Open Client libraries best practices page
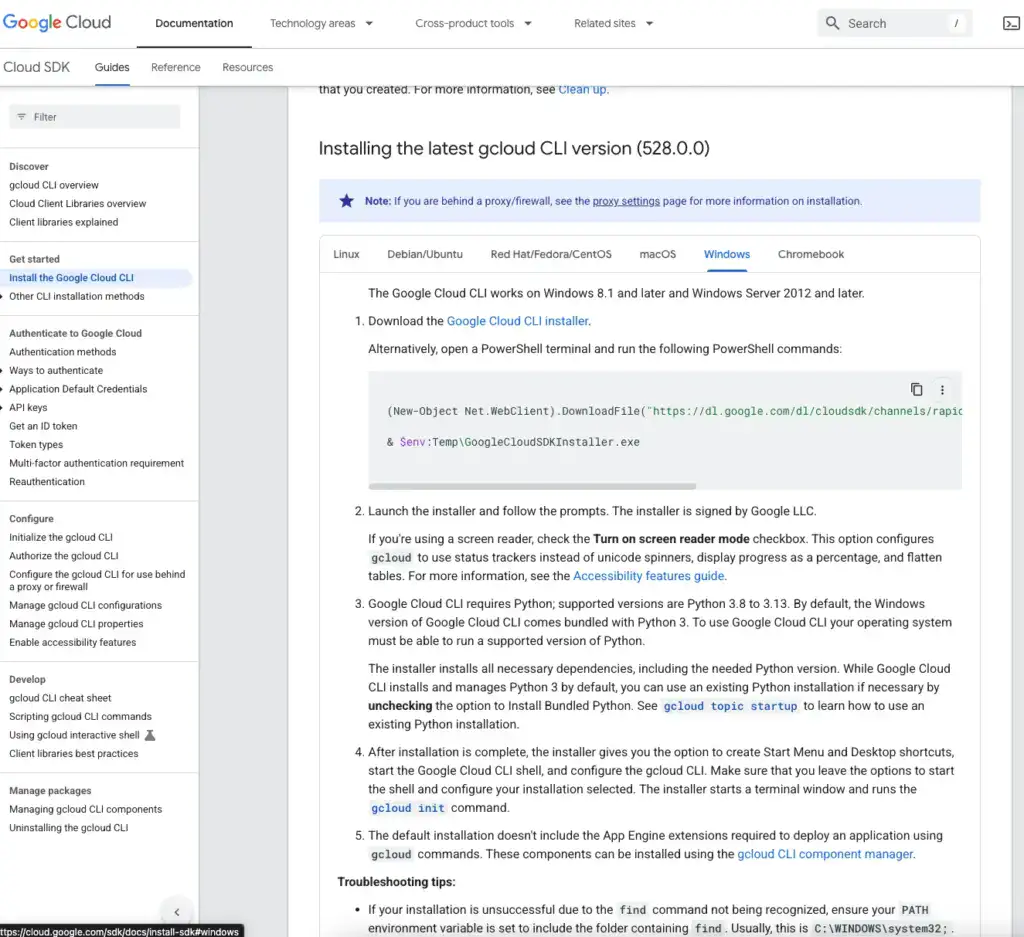The image size is (1024, 937). [73, 754]
